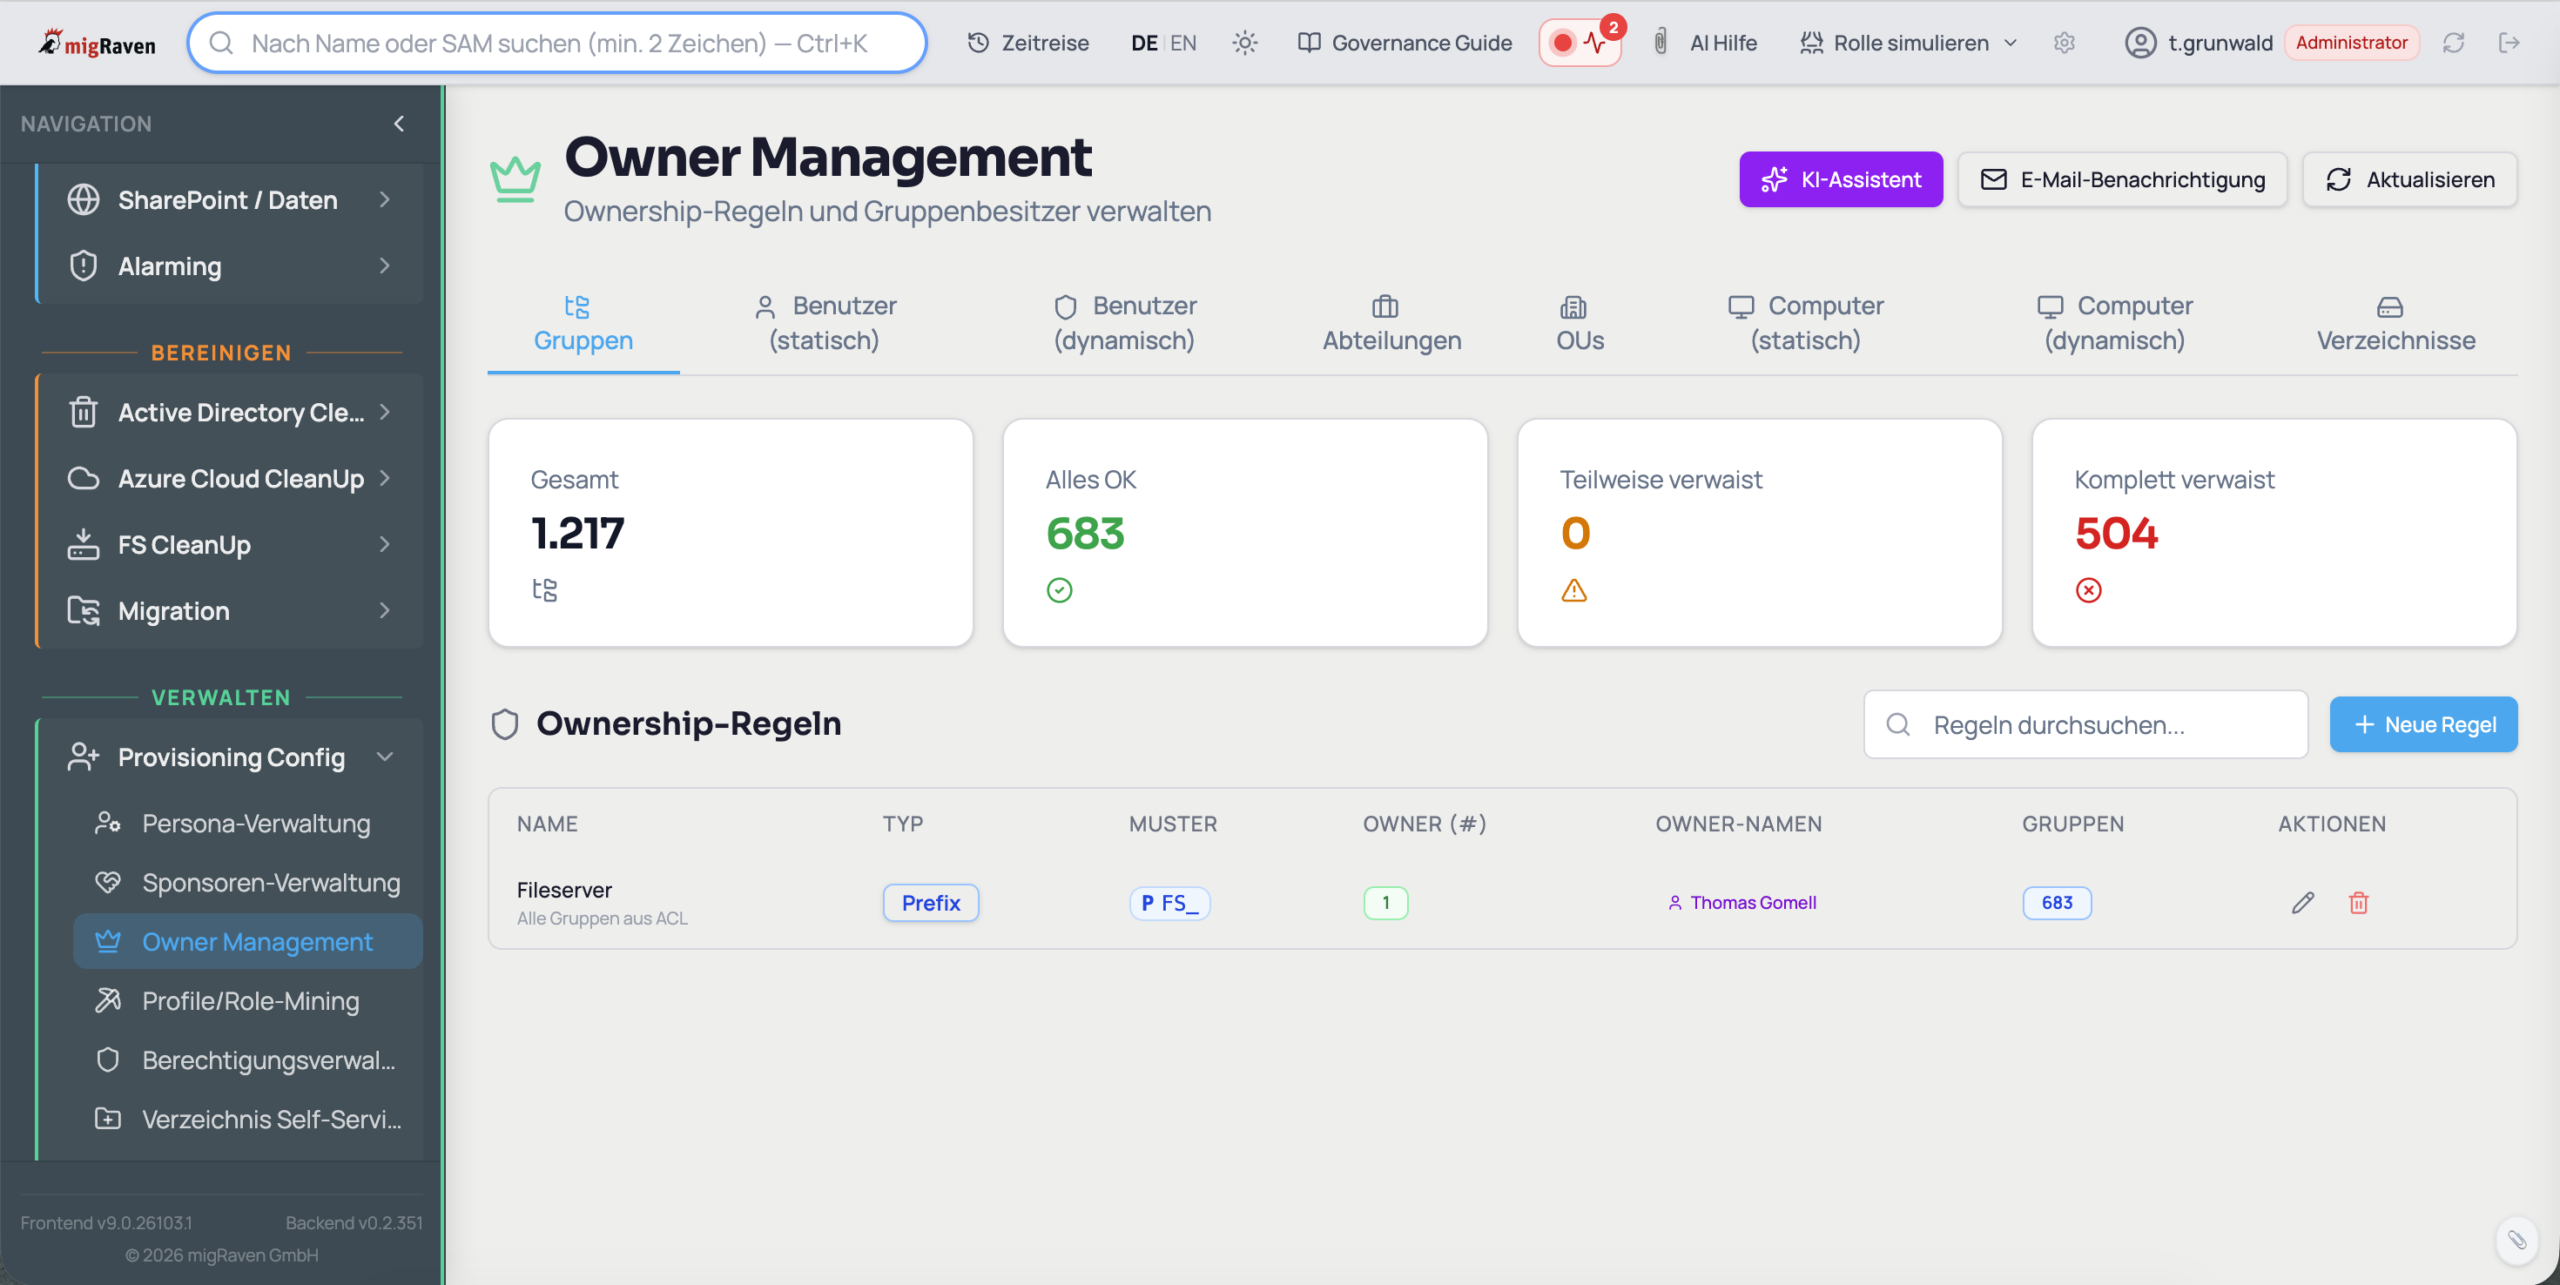This screenshot has width=2560, height=1285.
Task: Click the logout icon at top right
Action: pyautogui.click(x=2508, y=43)
